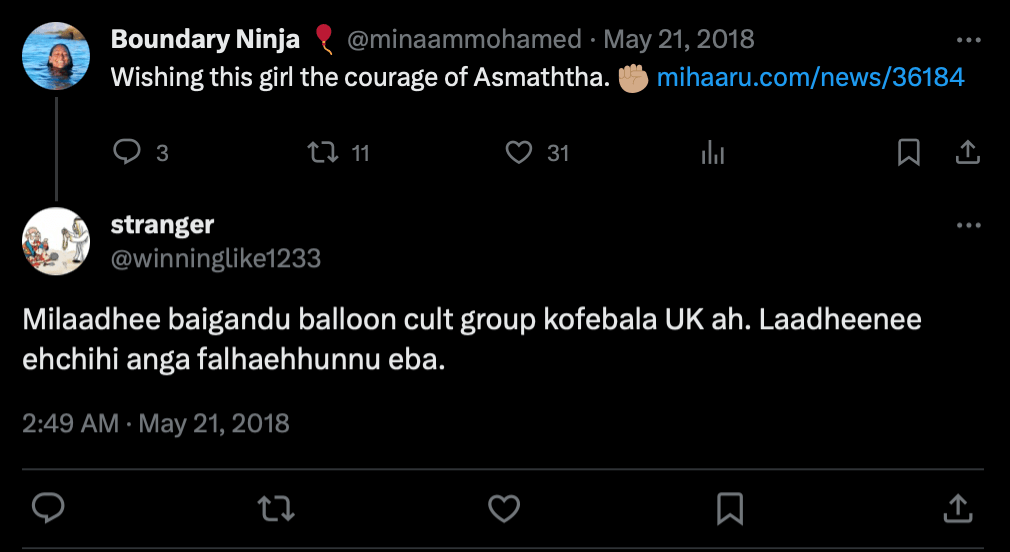Open the mihaaru.com news link

810,77
